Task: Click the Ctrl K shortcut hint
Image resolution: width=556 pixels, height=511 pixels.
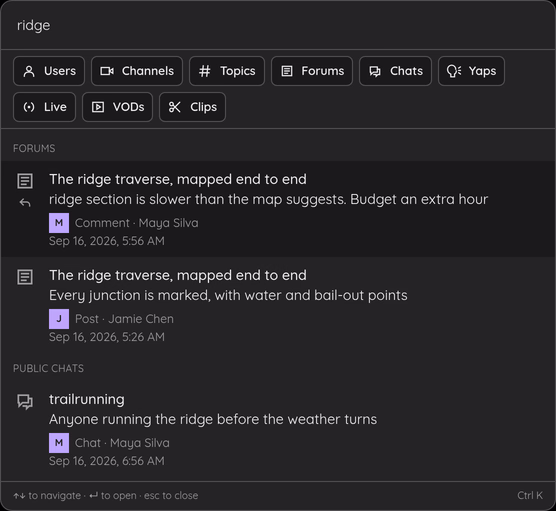Action: (530, 495)
